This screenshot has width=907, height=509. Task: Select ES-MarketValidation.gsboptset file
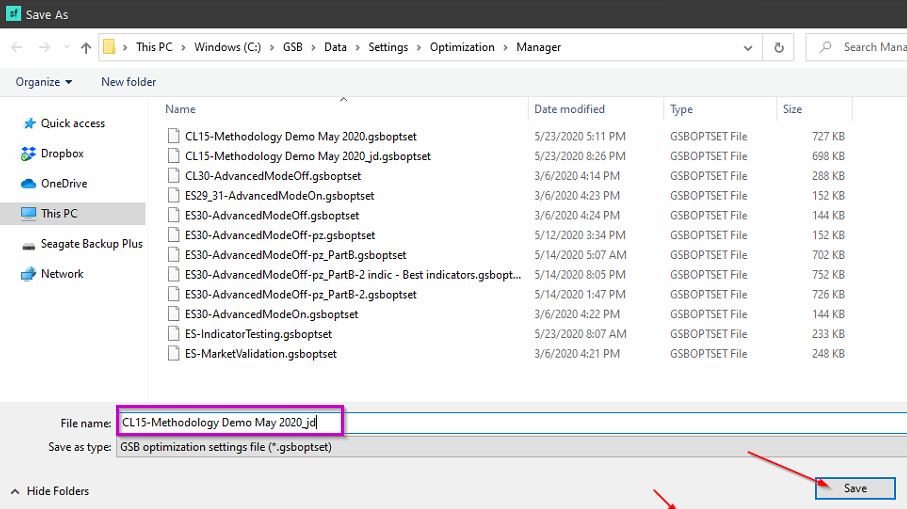(x=260, y=354)
